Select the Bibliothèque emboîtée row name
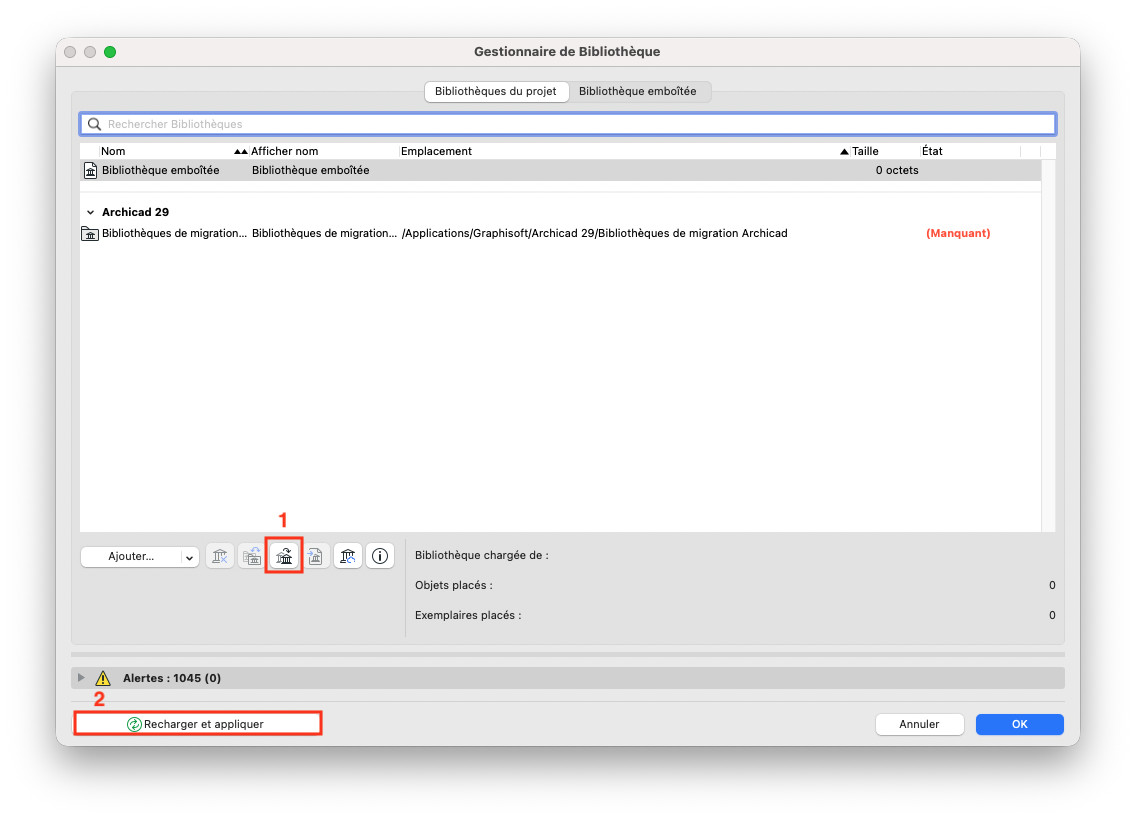 click(161, 170)
